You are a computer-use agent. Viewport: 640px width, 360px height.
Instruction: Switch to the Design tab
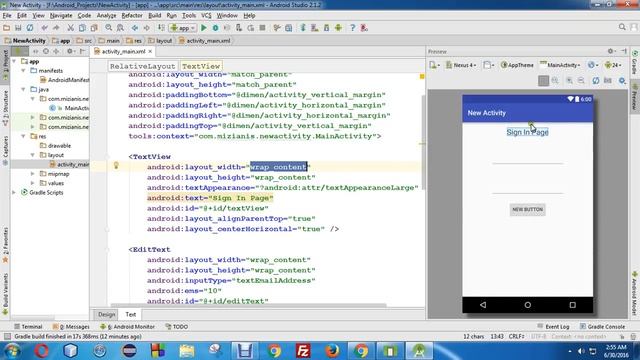106,314
